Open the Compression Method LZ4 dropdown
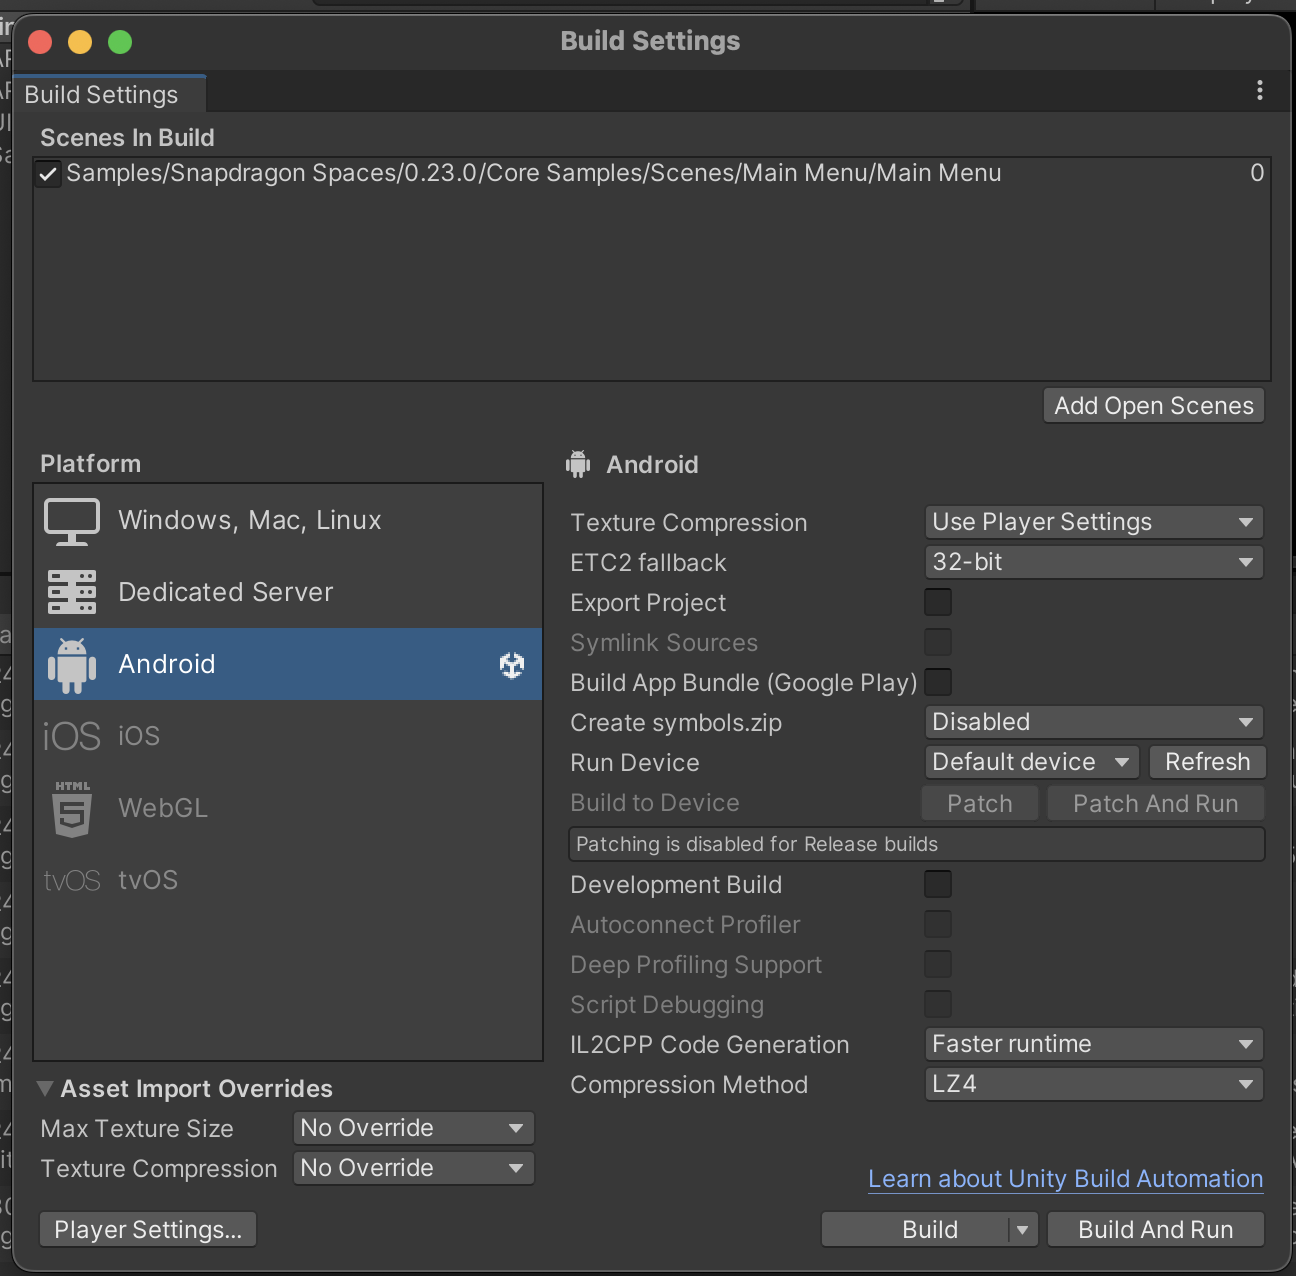The height and width of the screenshot is (1276, 1296). (x=1094, y=1084)
